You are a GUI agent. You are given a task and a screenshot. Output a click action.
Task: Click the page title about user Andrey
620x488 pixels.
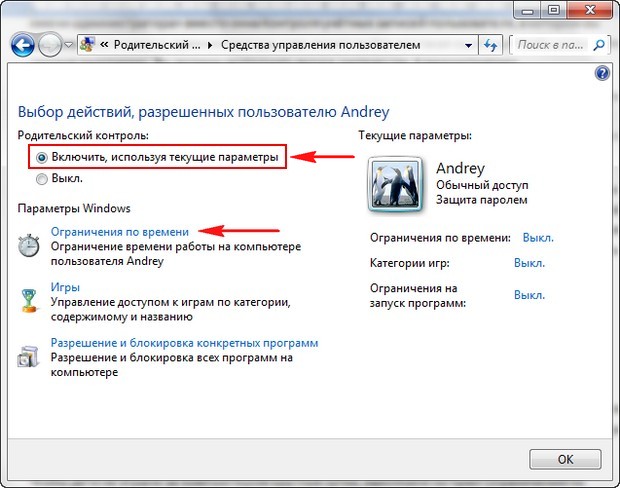(204, 112)
